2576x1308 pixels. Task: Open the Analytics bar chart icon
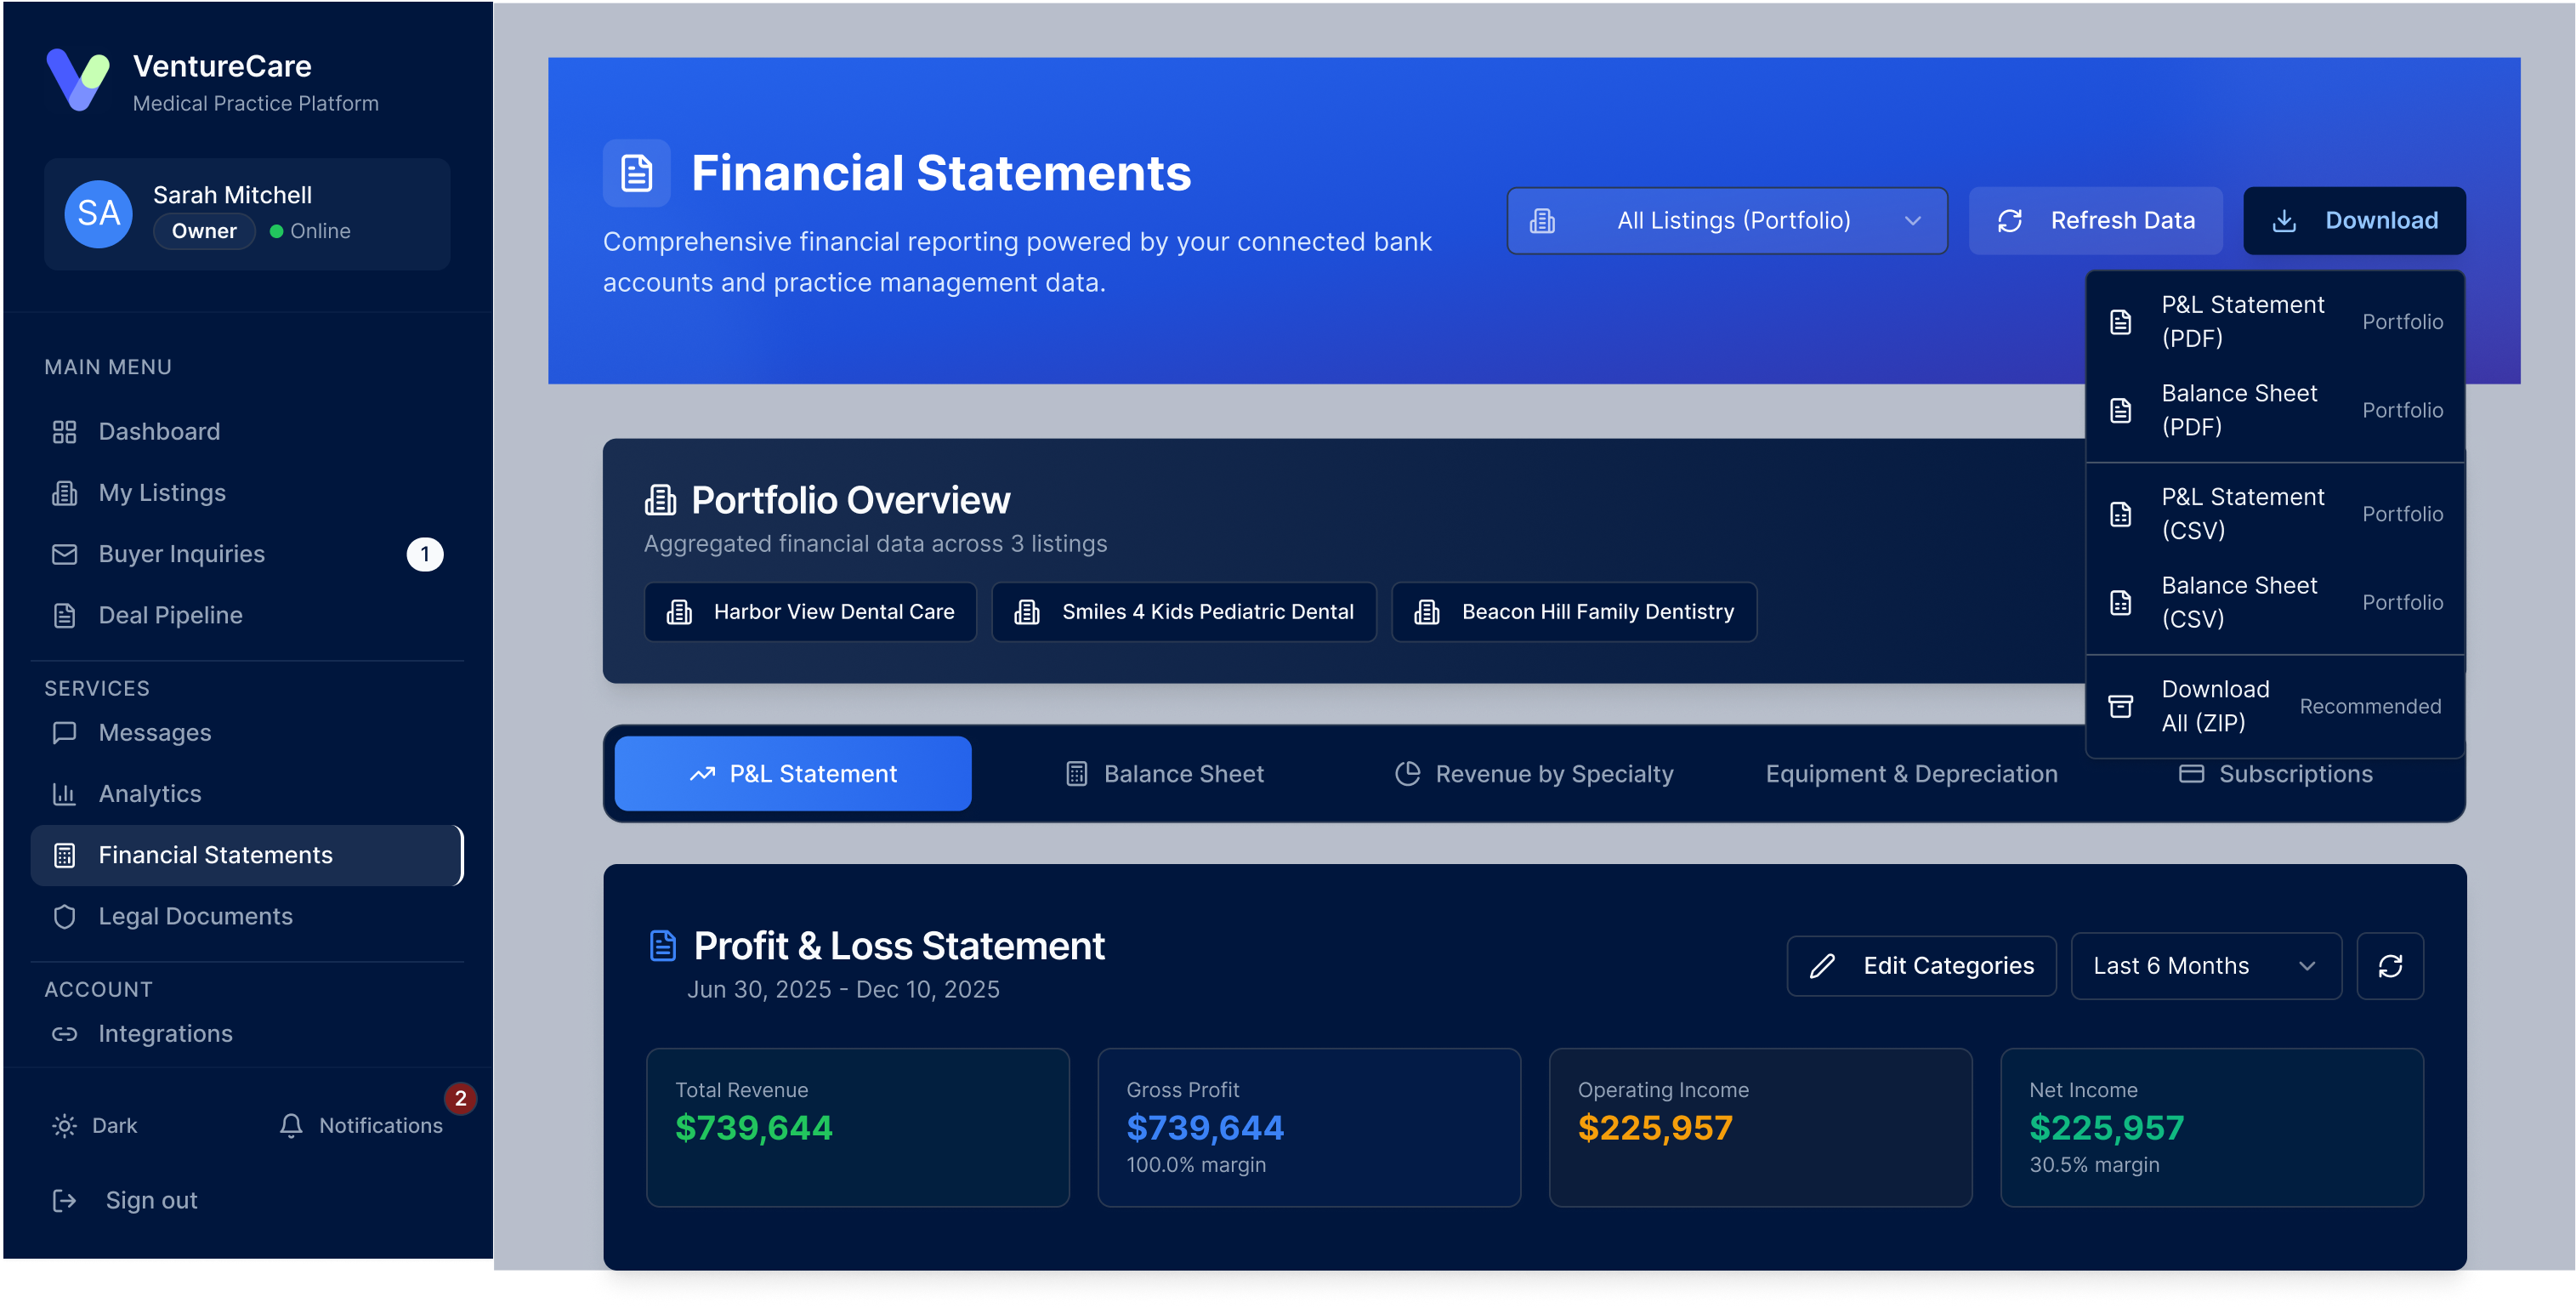point(64,794)
